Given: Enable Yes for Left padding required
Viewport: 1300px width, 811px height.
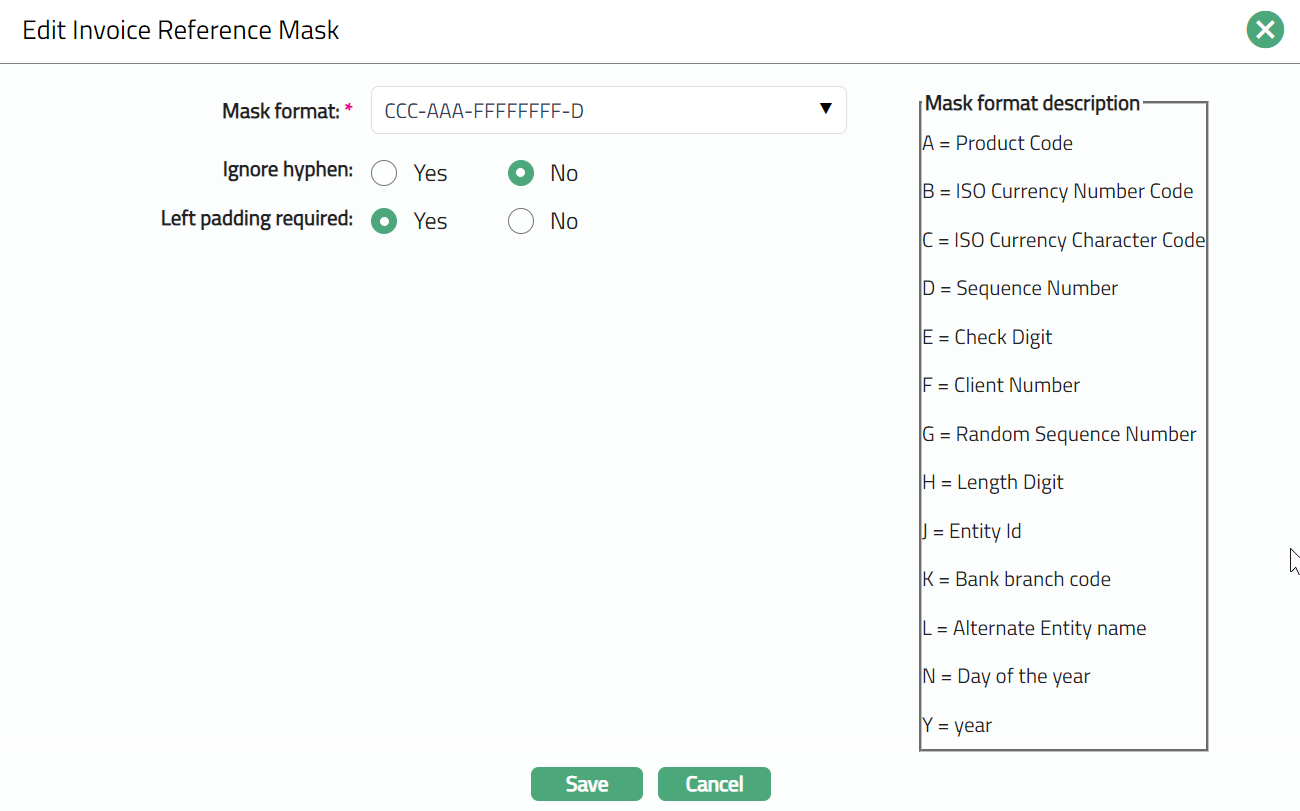Looking at the screenshot, I should click(384, 222).
